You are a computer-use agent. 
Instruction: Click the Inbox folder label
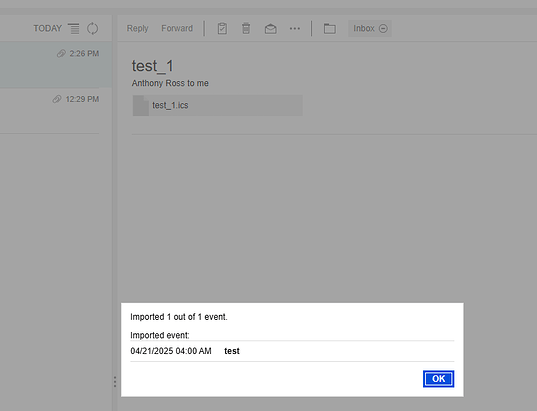tap(364, 28)
